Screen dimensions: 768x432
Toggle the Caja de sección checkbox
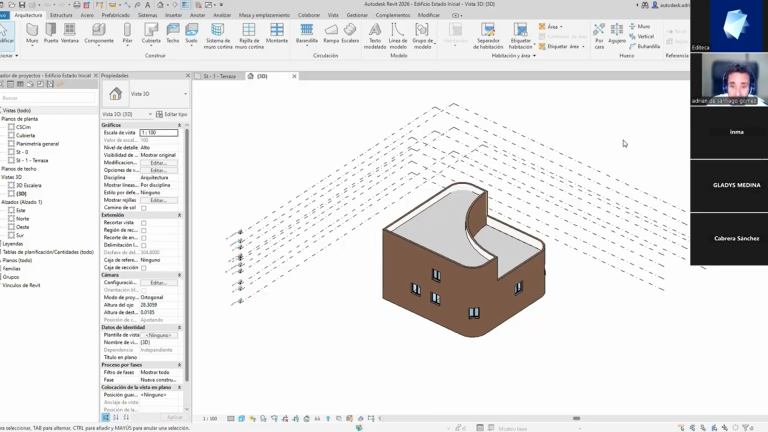coord(144,268)
